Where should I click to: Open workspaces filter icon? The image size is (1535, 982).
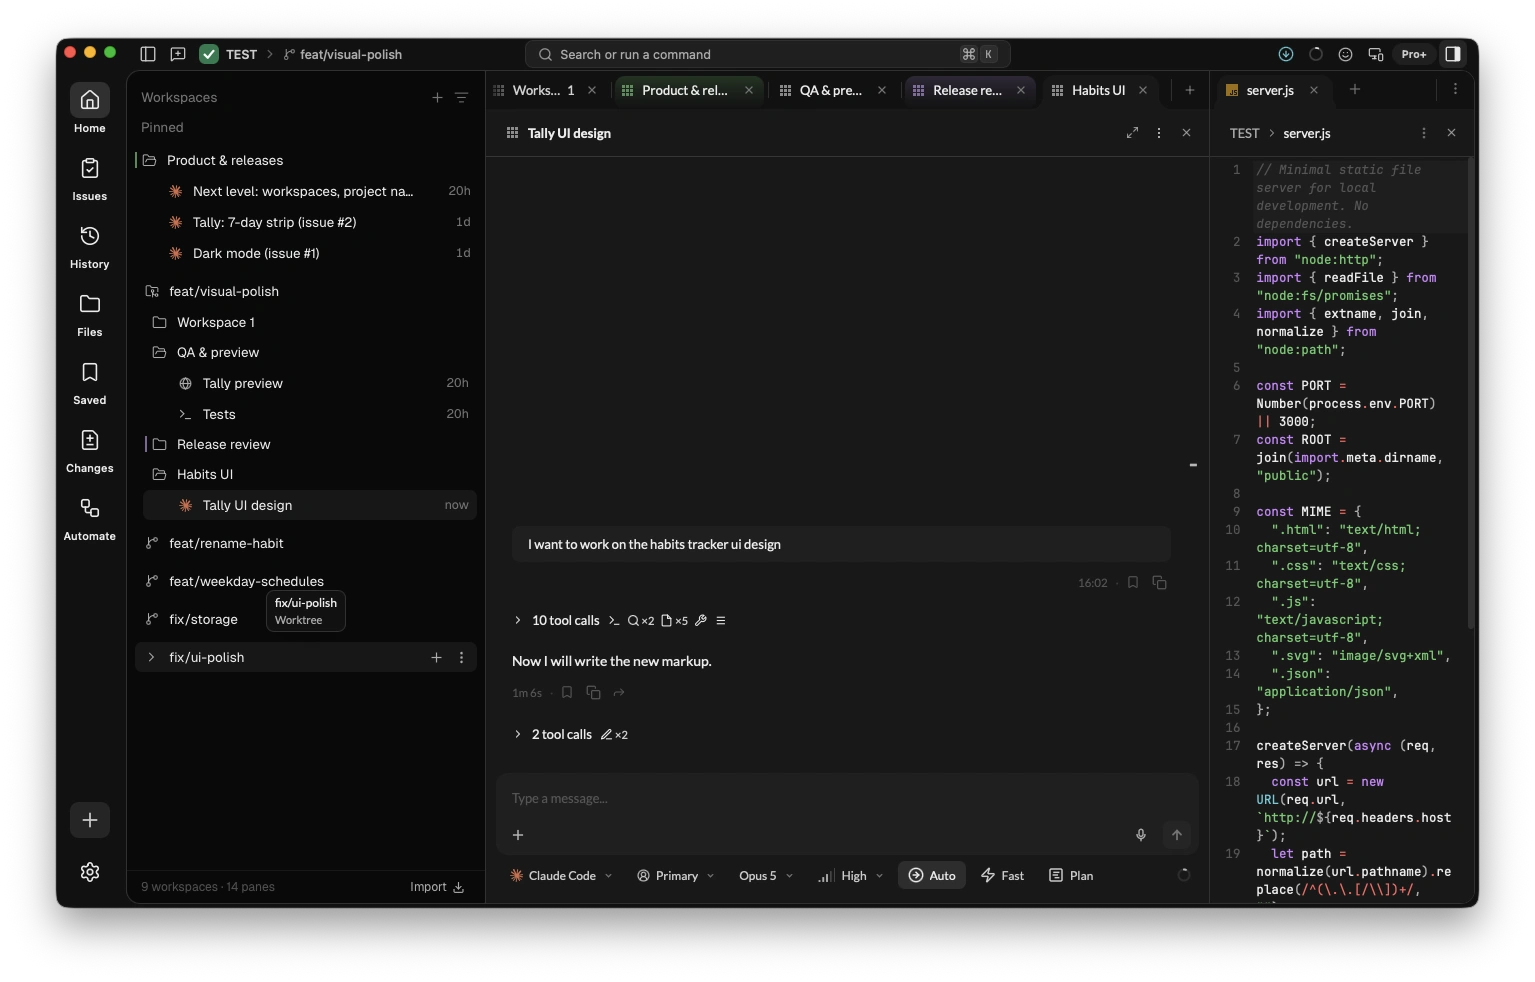(461, 97)
